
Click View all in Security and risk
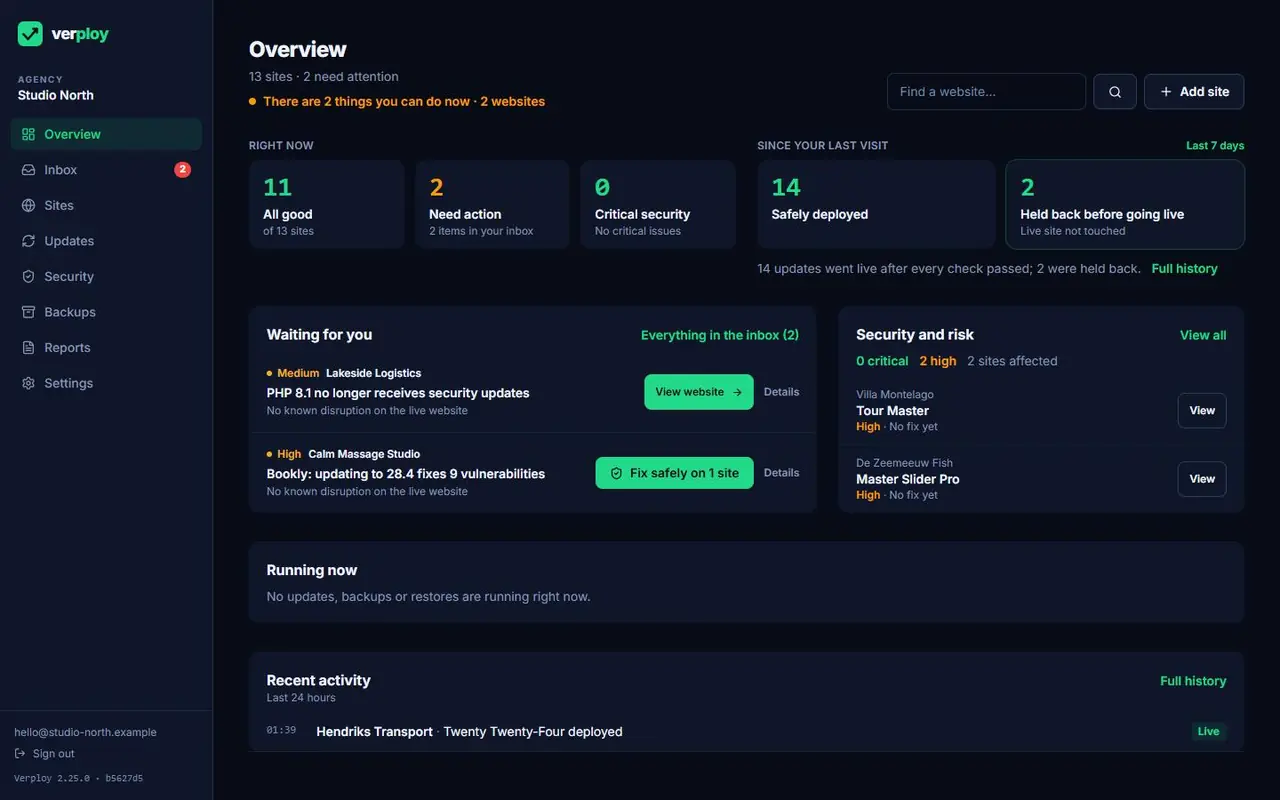pyautogui.click(x=1203, y=335)
